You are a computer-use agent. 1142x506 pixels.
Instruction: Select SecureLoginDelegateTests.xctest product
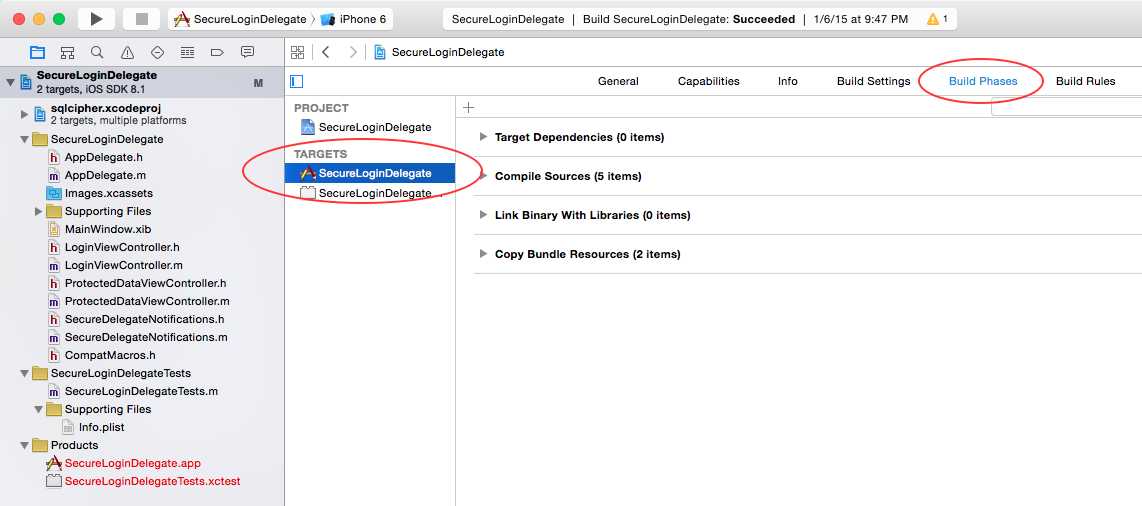pos(152,481)
